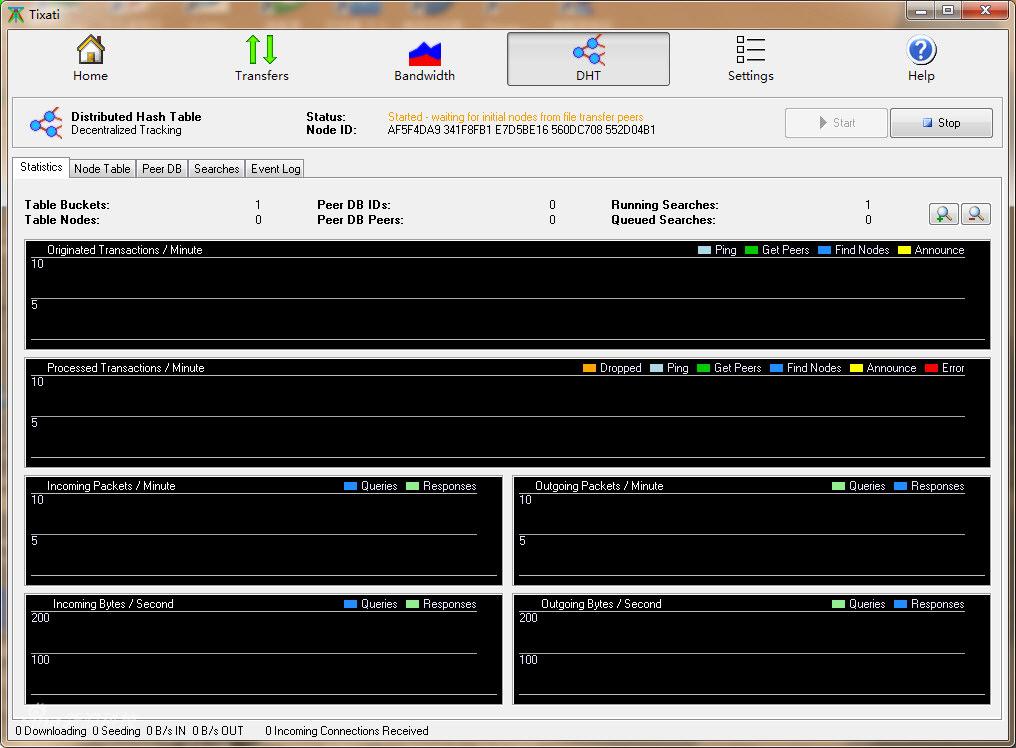Minimize the Tixati window
The image size is (1016, 748).
921,11
